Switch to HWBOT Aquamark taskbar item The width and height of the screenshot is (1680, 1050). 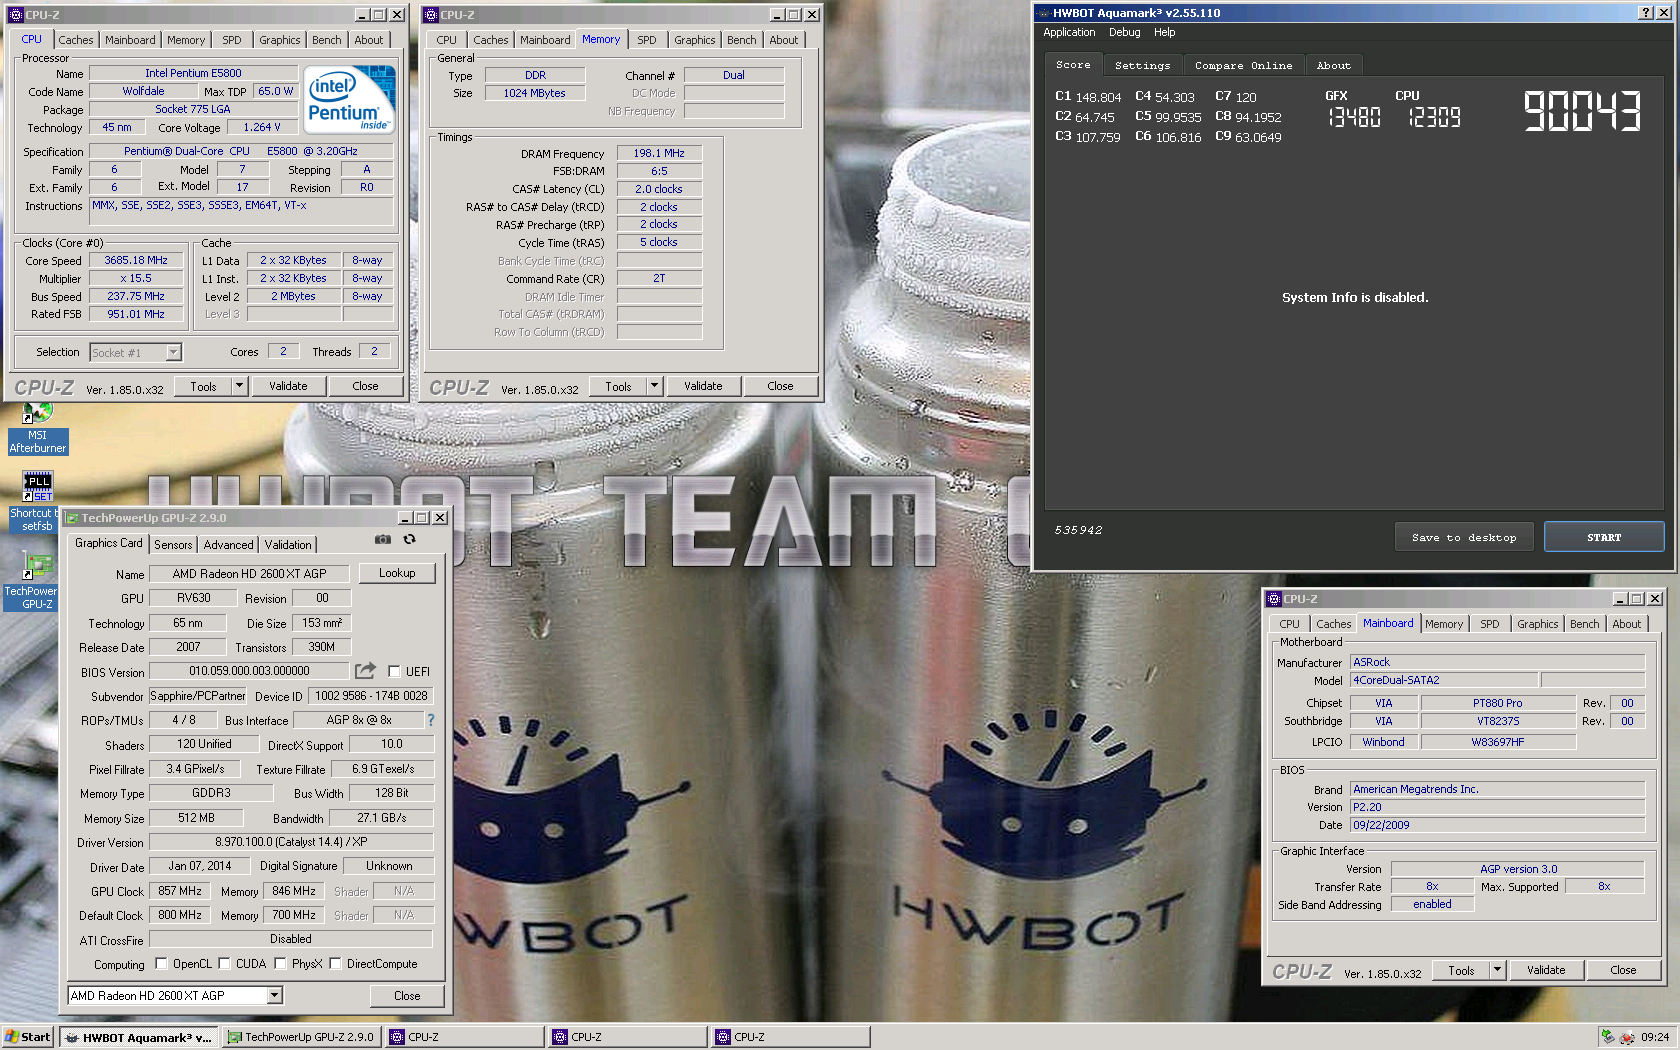coord(139,1037)
